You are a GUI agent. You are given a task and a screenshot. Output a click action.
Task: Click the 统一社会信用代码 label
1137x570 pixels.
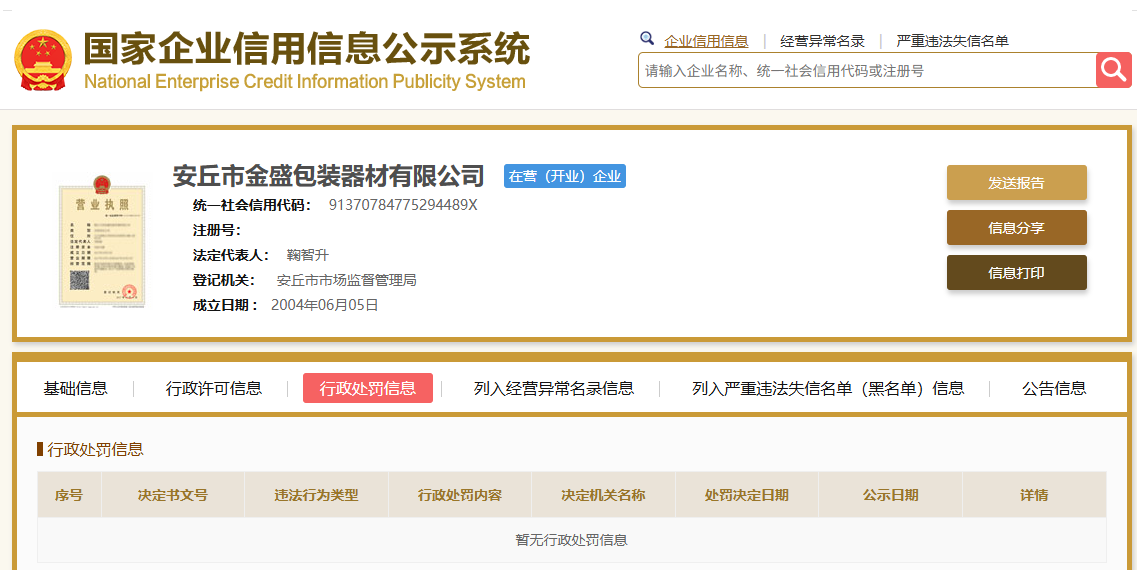252,205
